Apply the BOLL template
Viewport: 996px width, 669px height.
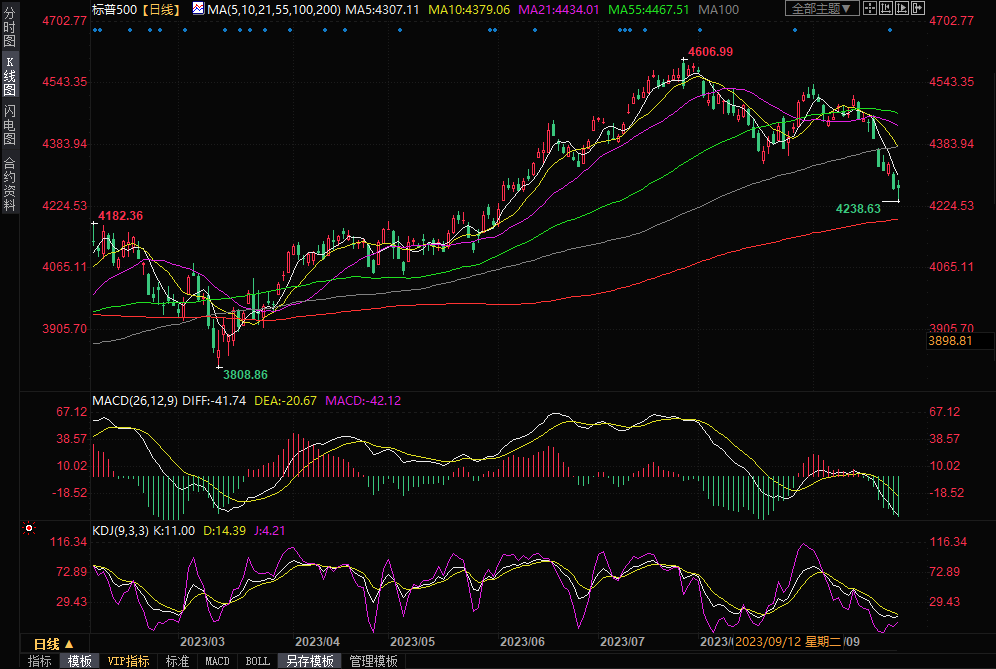[257, 661]
